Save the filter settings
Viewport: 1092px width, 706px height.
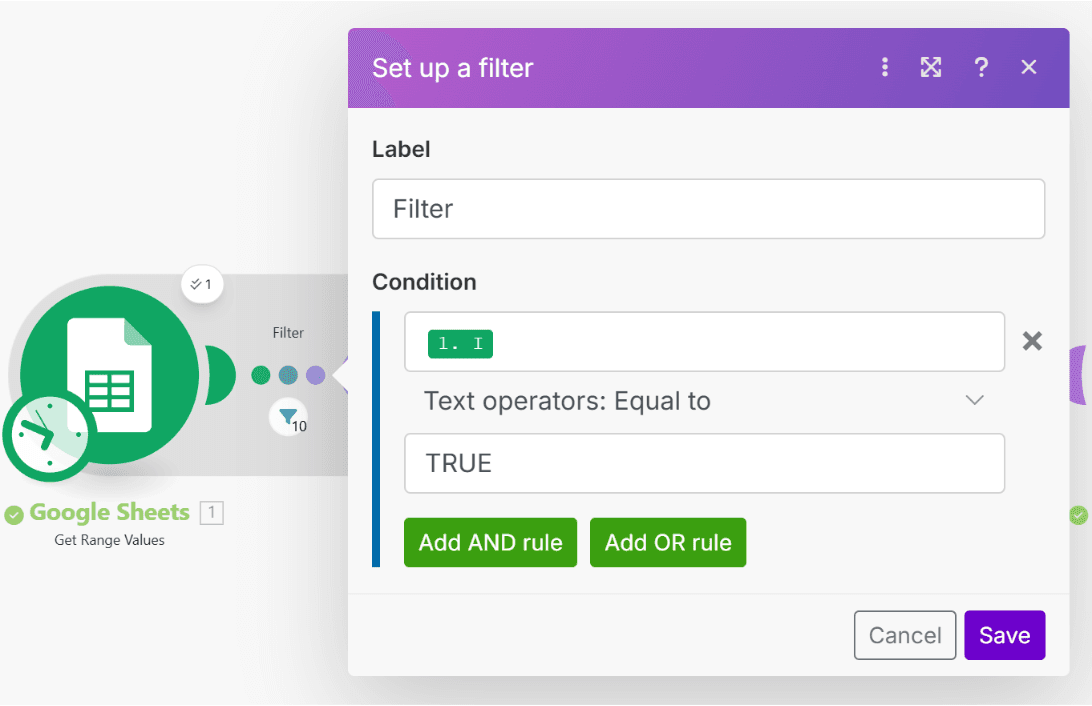tap(1004, 635)
